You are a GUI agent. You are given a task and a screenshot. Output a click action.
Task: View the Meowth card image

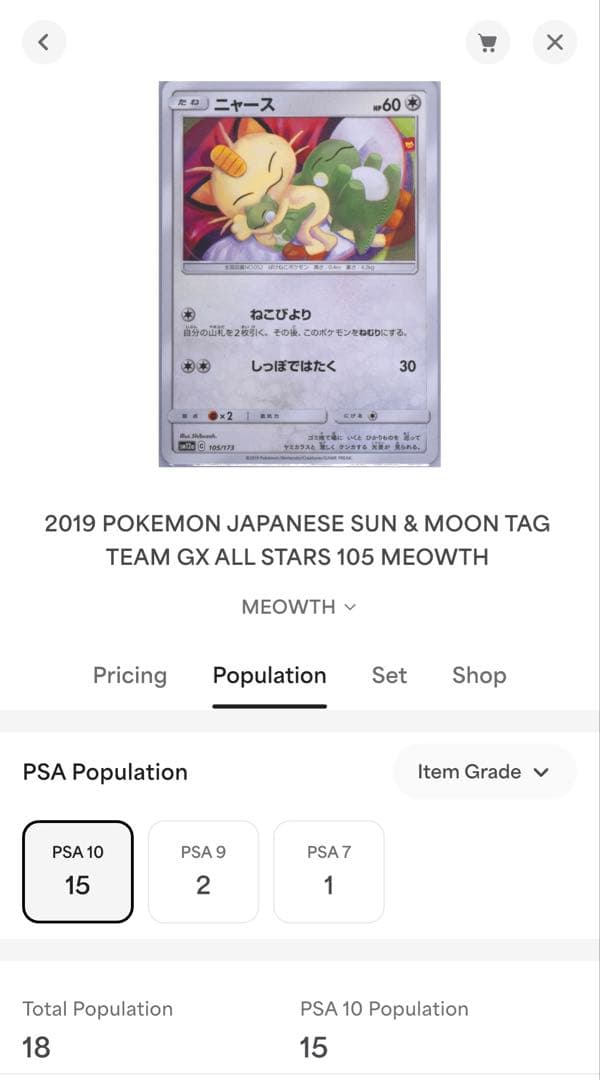[297, 277]
